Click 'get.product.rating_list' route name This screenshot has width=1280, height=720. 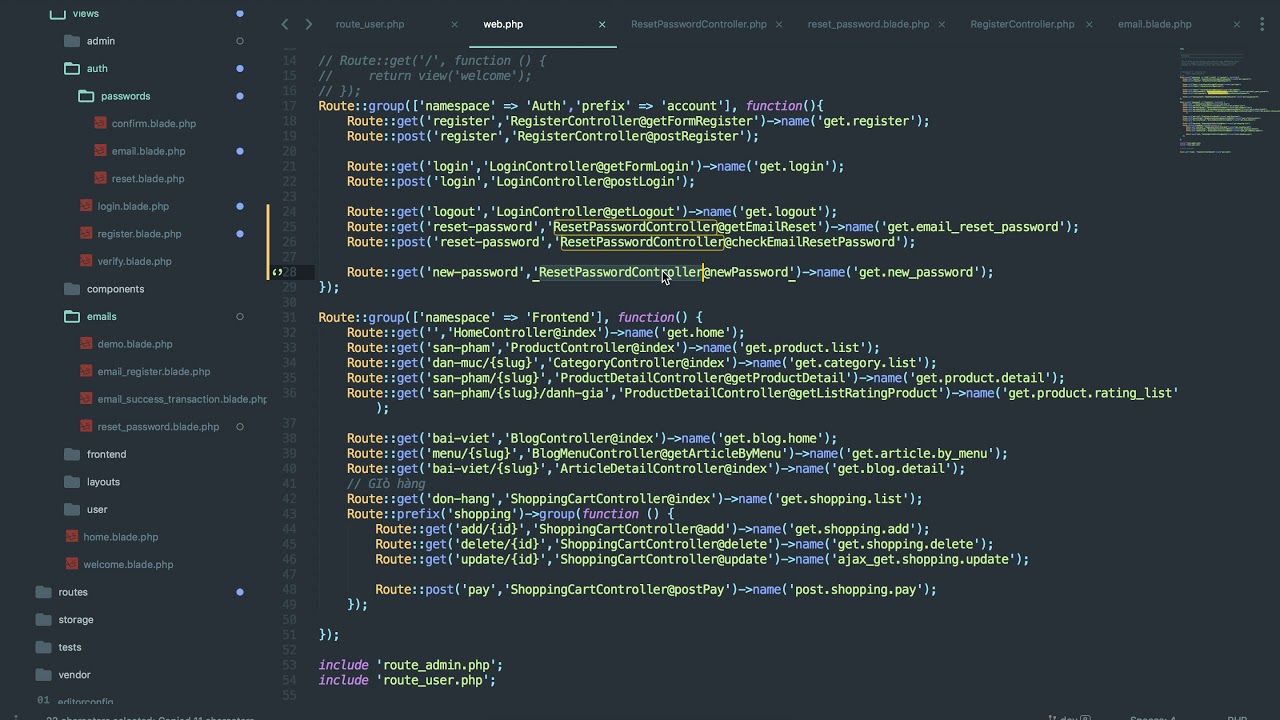coord(1089,393)
